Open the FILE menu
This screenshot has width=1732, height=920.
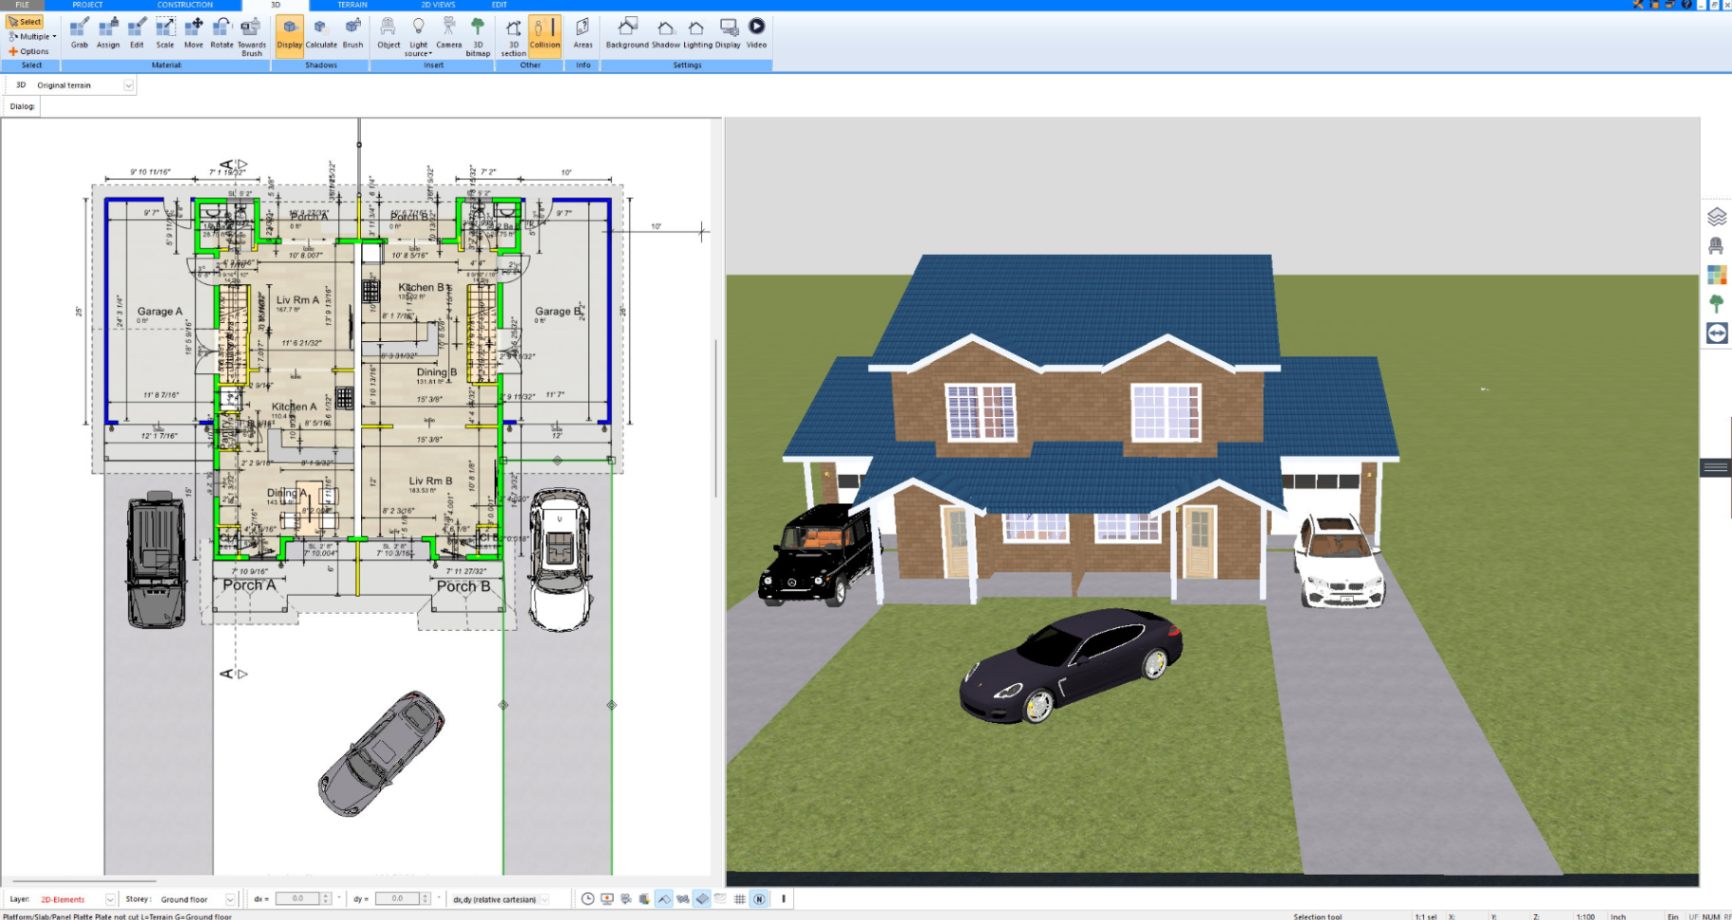click(x=22, y=5)
